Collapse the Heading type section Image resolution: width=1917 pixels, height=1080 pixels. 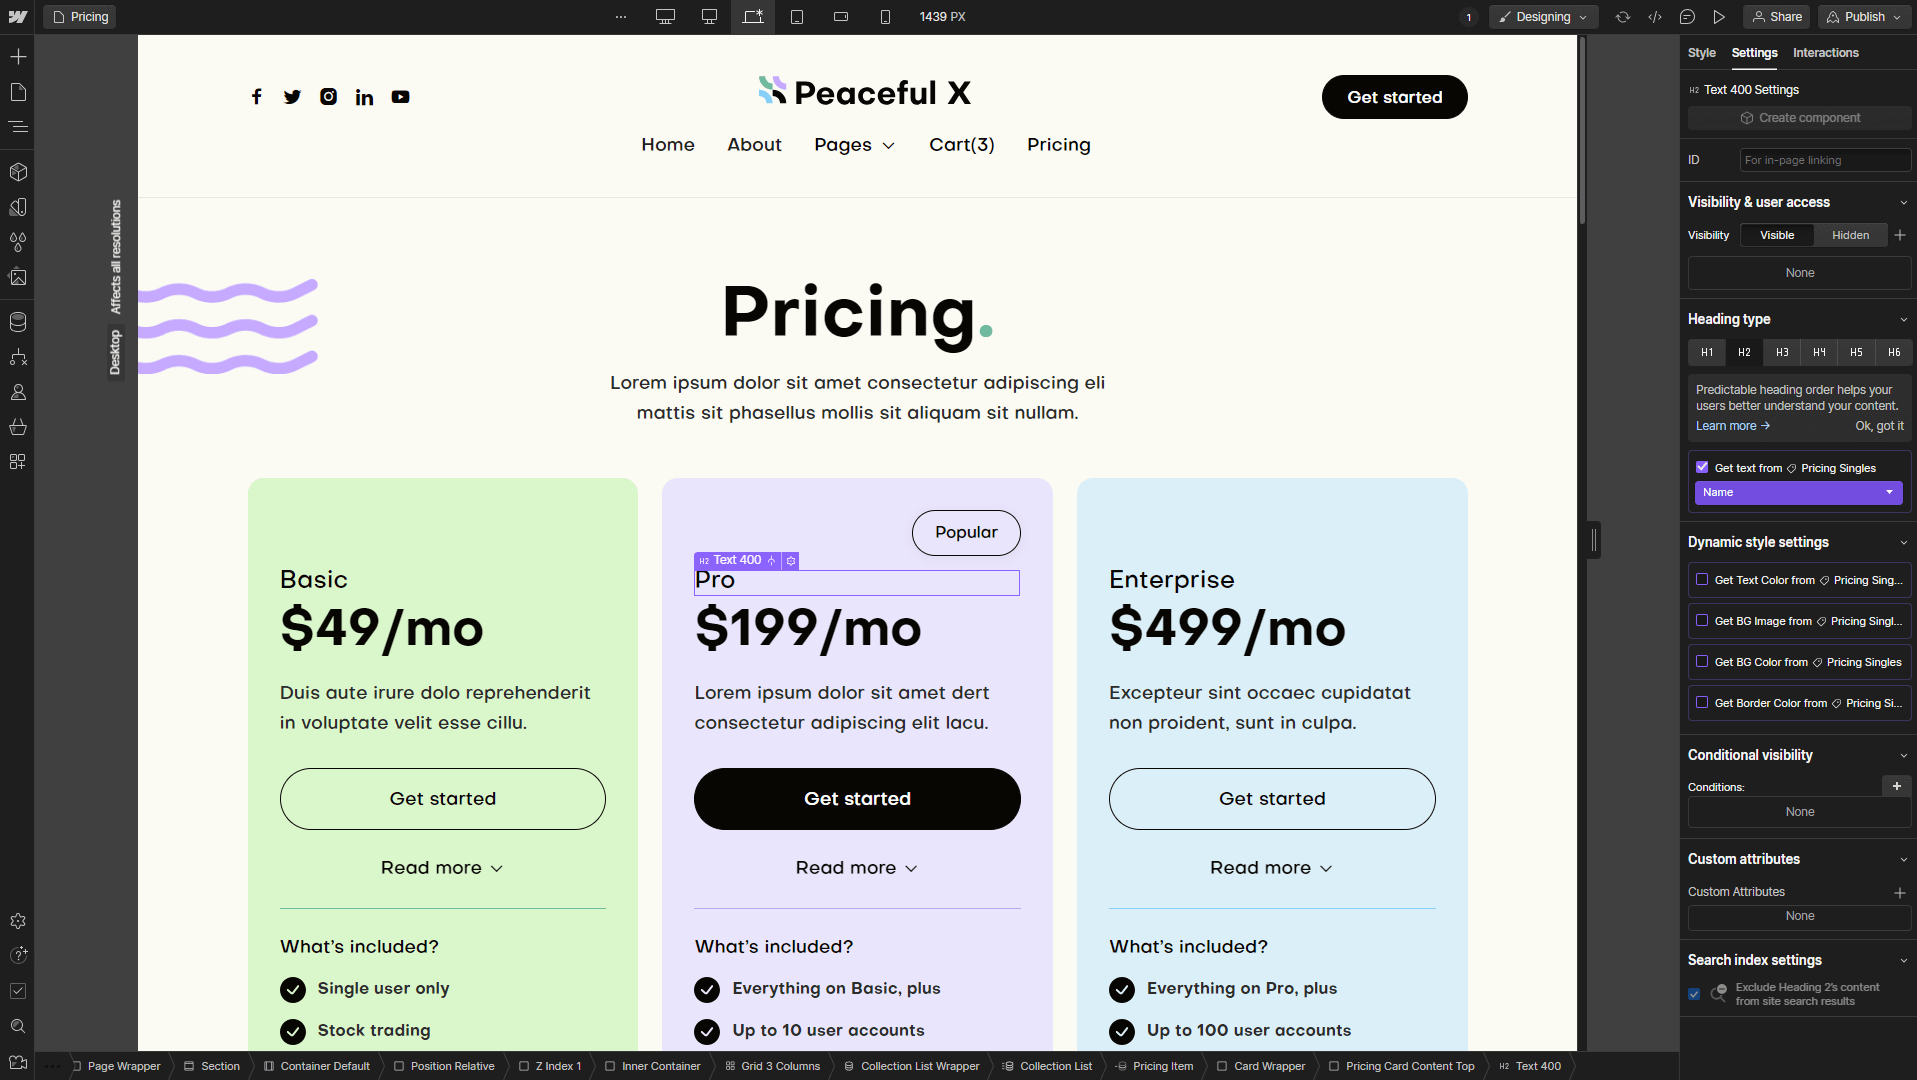(1902, 319)
